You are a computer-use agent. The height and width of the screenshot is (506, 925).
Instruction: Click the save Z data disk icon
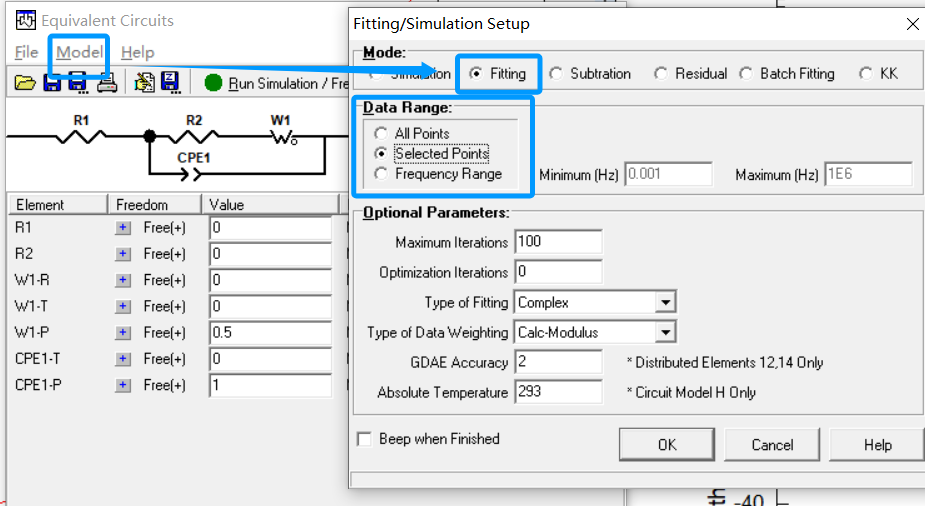[170, 83]
